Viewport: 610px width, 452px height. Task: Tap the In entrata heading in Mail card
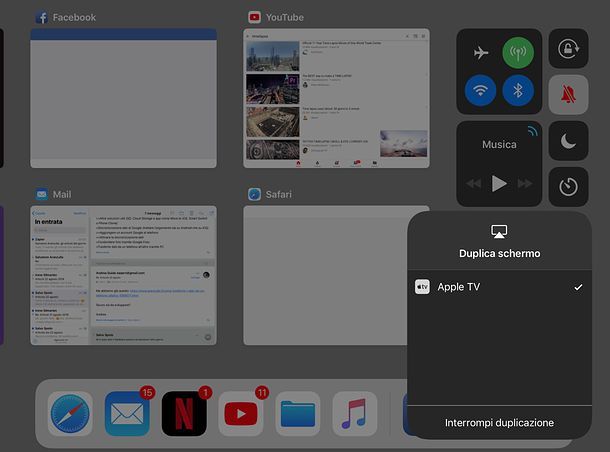(x=48, y=222)
